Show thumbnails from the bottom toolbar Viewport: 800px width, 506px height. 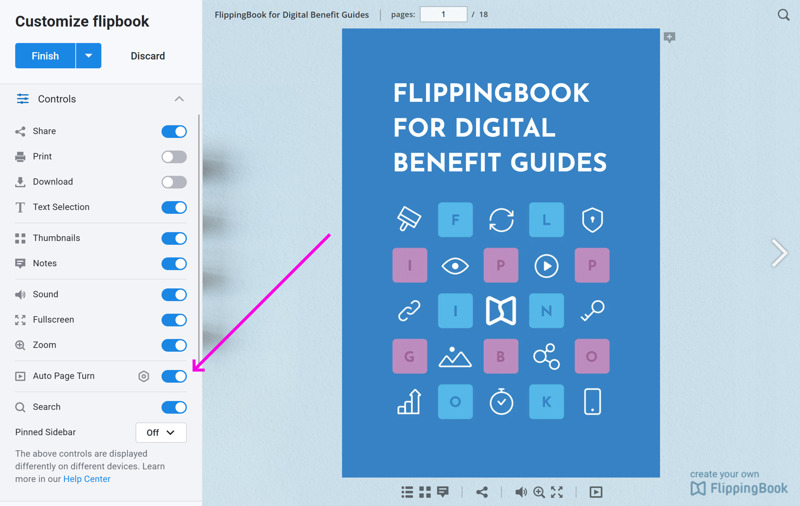tap(425, 492)
